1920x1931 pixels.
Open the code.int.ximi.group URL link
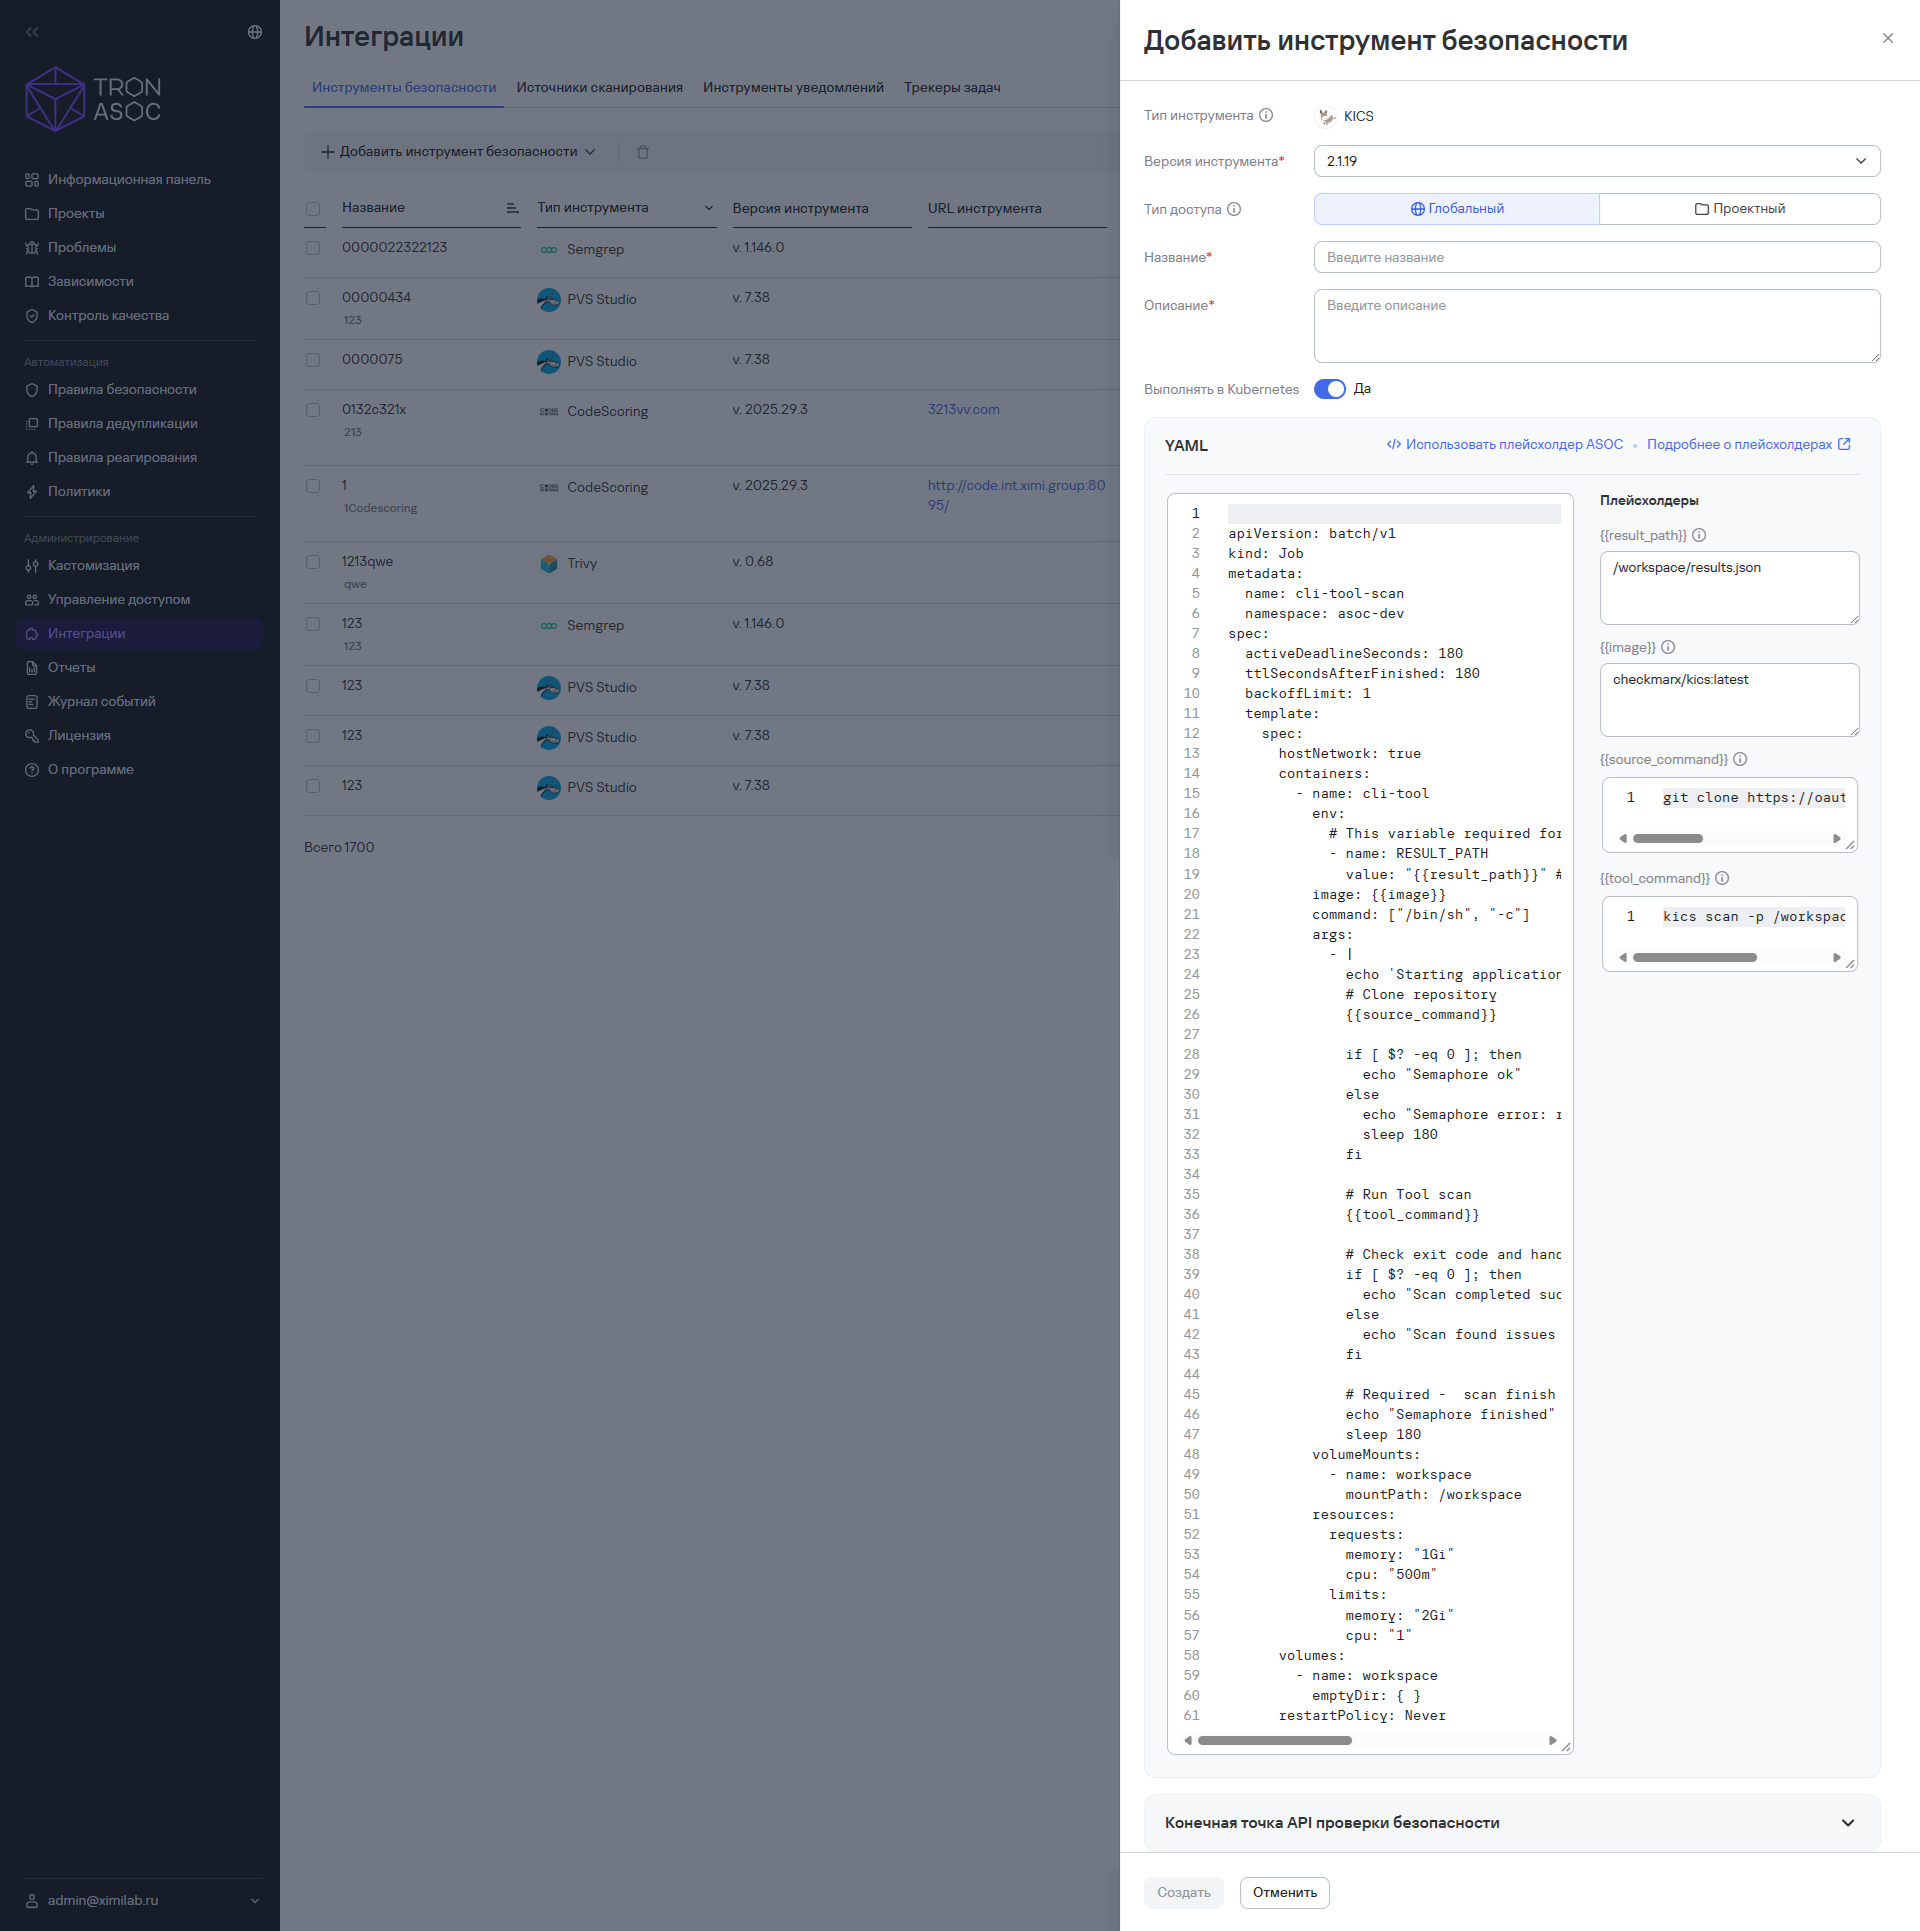pyautogui.click(x=1016, y=496)
